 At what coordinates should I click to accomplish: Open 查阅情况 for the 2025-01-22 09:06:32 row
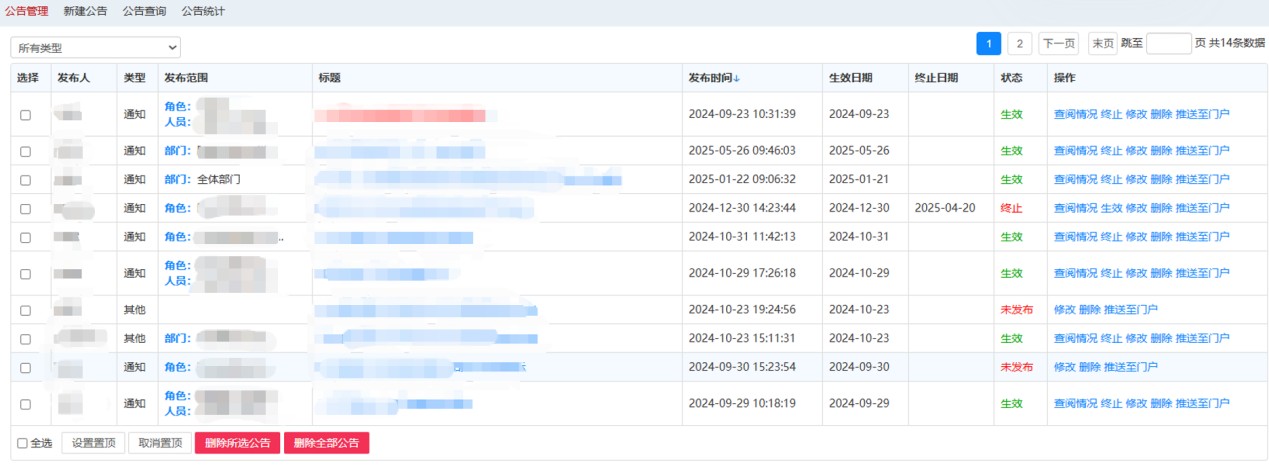click(1075, 180)
